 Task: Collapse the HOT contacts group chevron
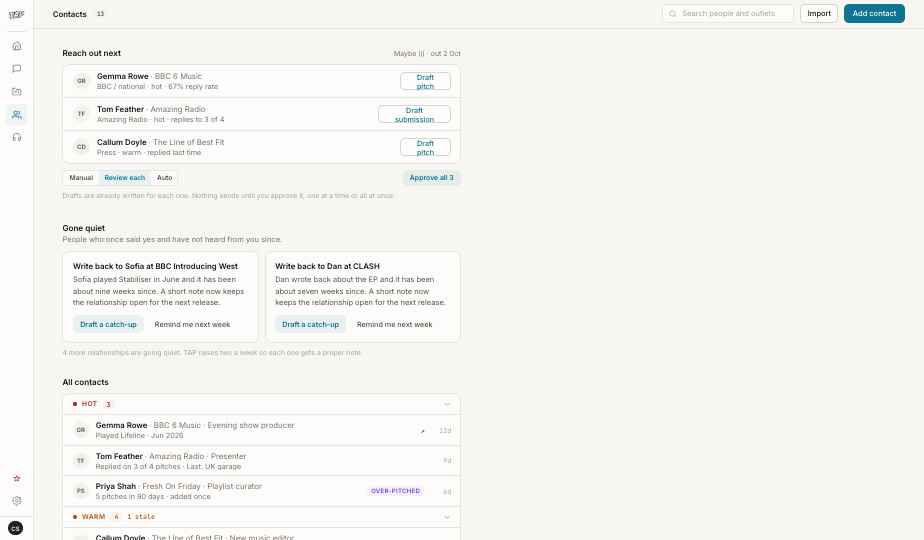pos(447,404)
